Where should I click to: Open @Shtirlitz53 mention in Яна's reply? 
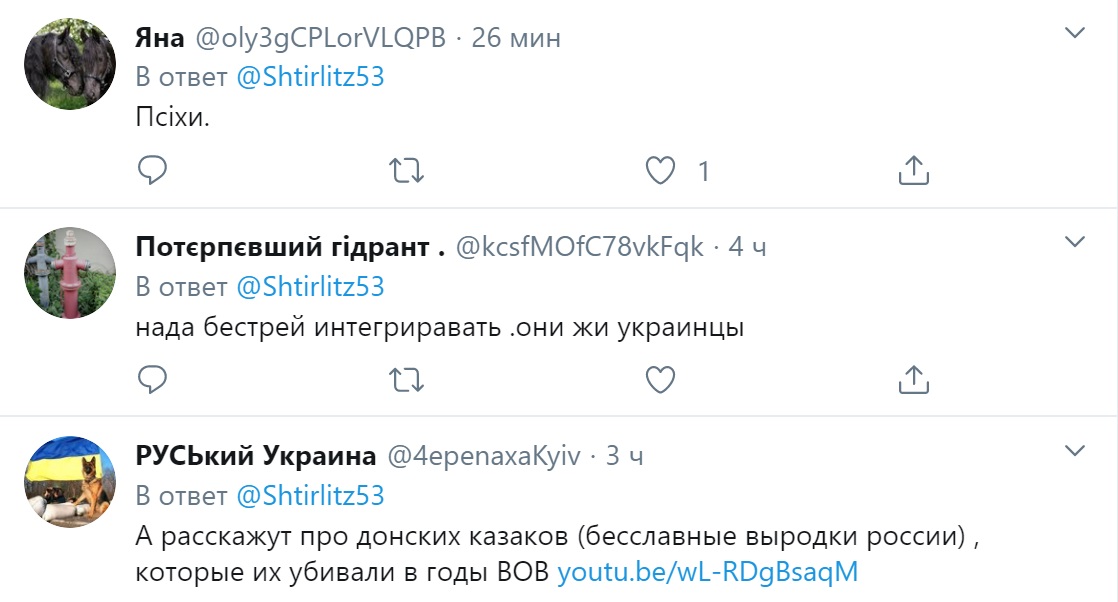(x=310, y=77)
